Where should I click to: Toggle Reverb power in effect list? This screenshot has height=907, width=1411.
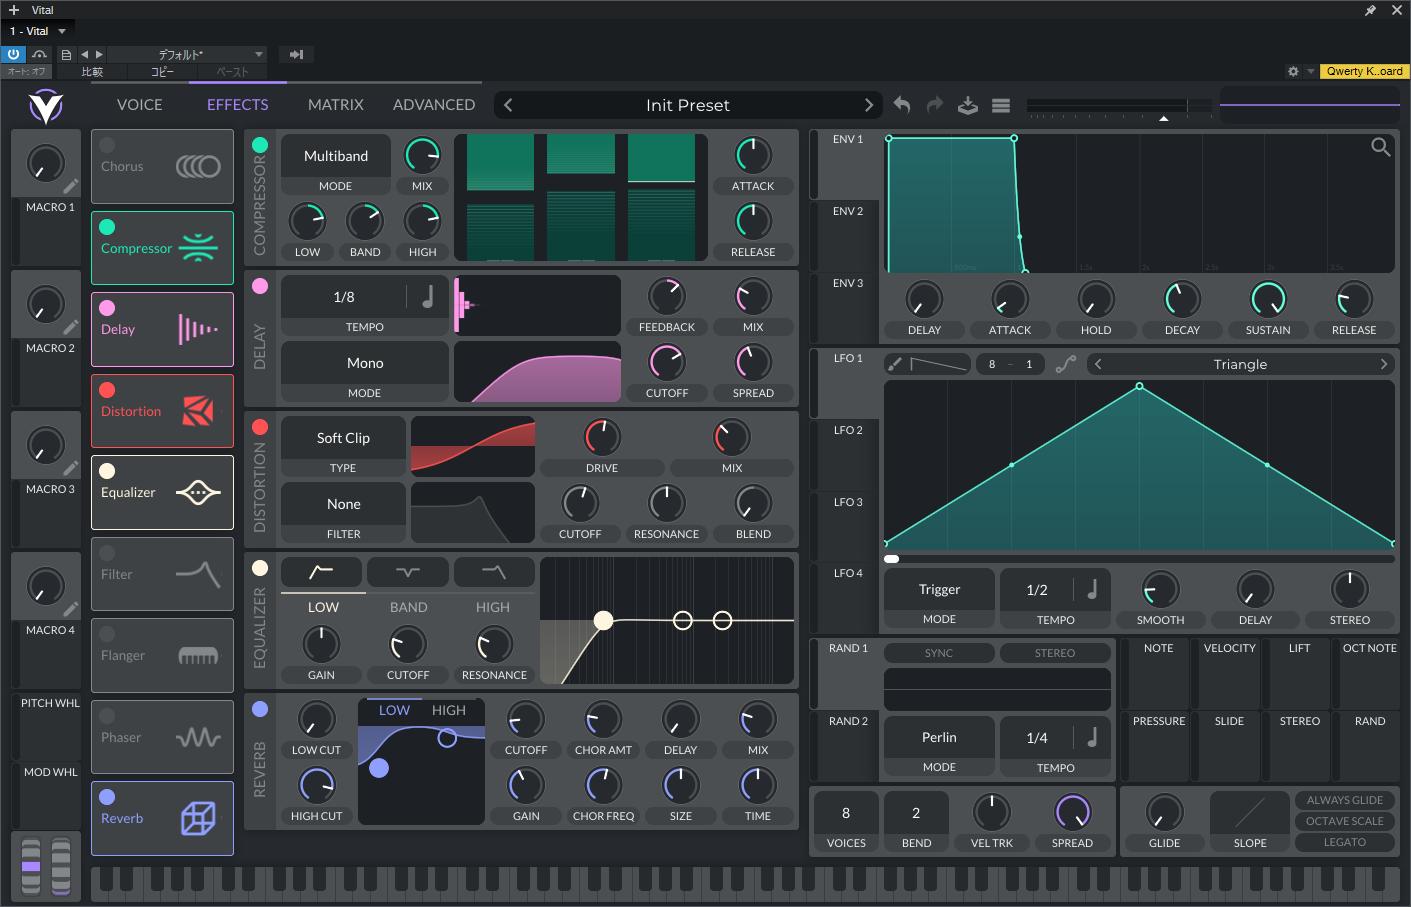107,797
